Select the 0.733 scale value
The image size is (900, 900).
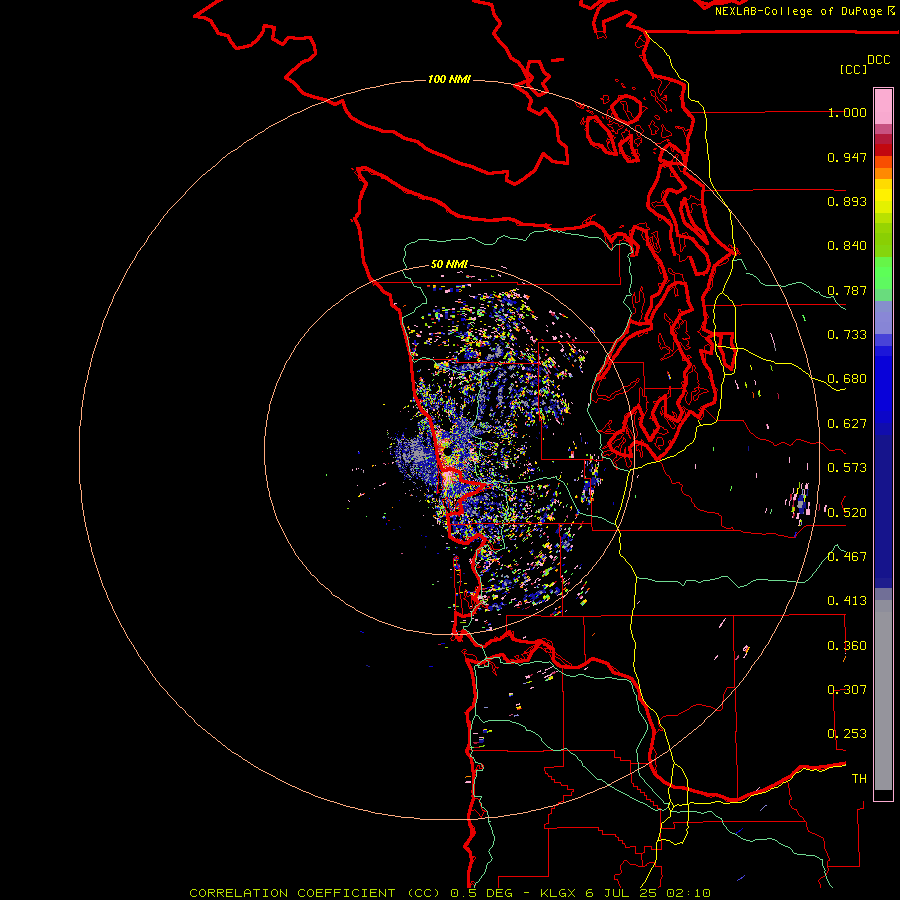[x=847, y=335]
